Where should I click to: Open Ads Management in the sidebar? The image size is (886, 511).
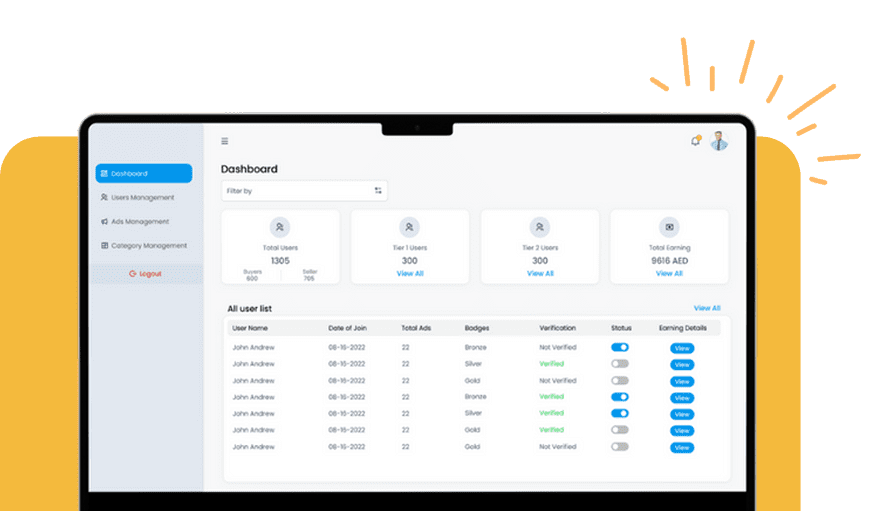tap(135, 222)
